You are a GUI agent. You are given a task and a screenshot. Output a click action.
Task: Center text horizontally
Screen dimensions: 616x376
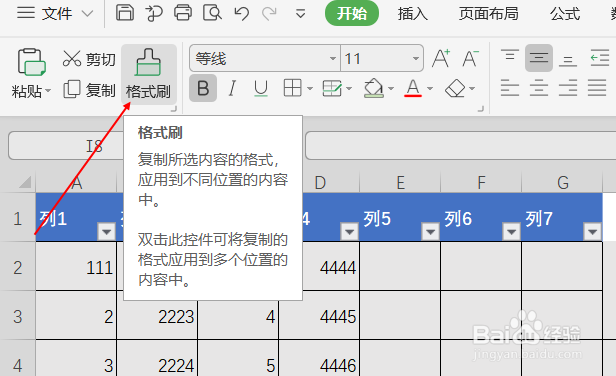tap(539, 88)
